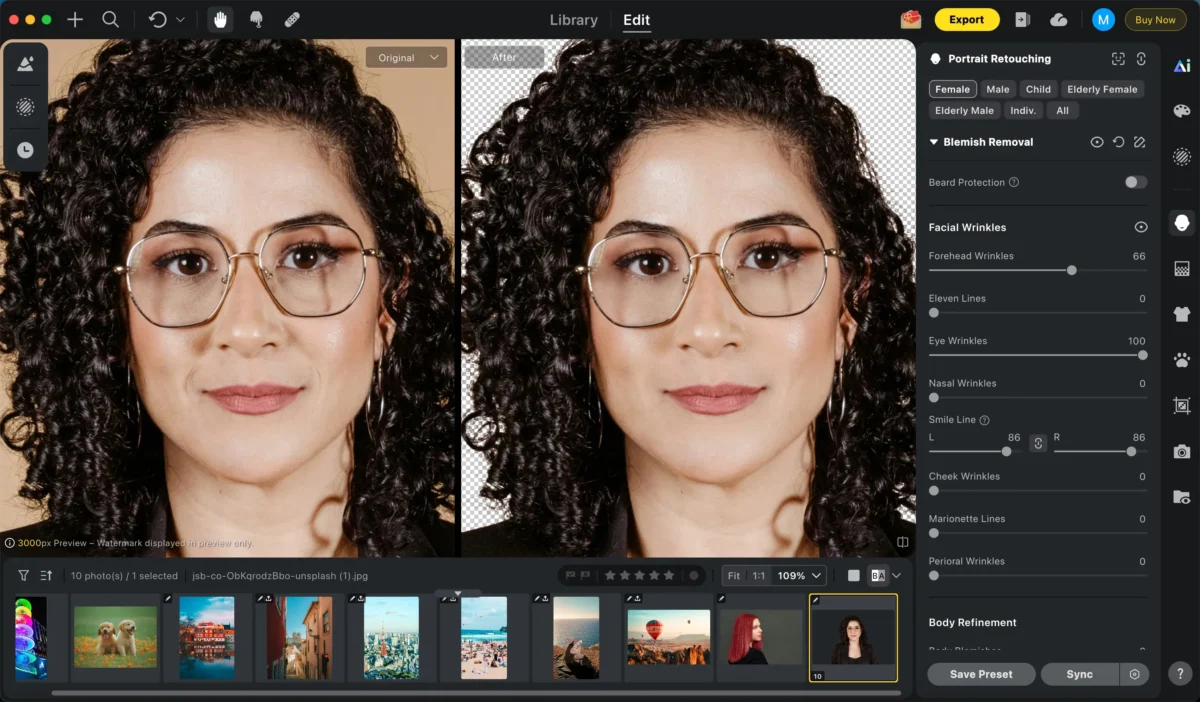
Task: Open the color palette adjustments panel
Action: [x=1181, y=111]
